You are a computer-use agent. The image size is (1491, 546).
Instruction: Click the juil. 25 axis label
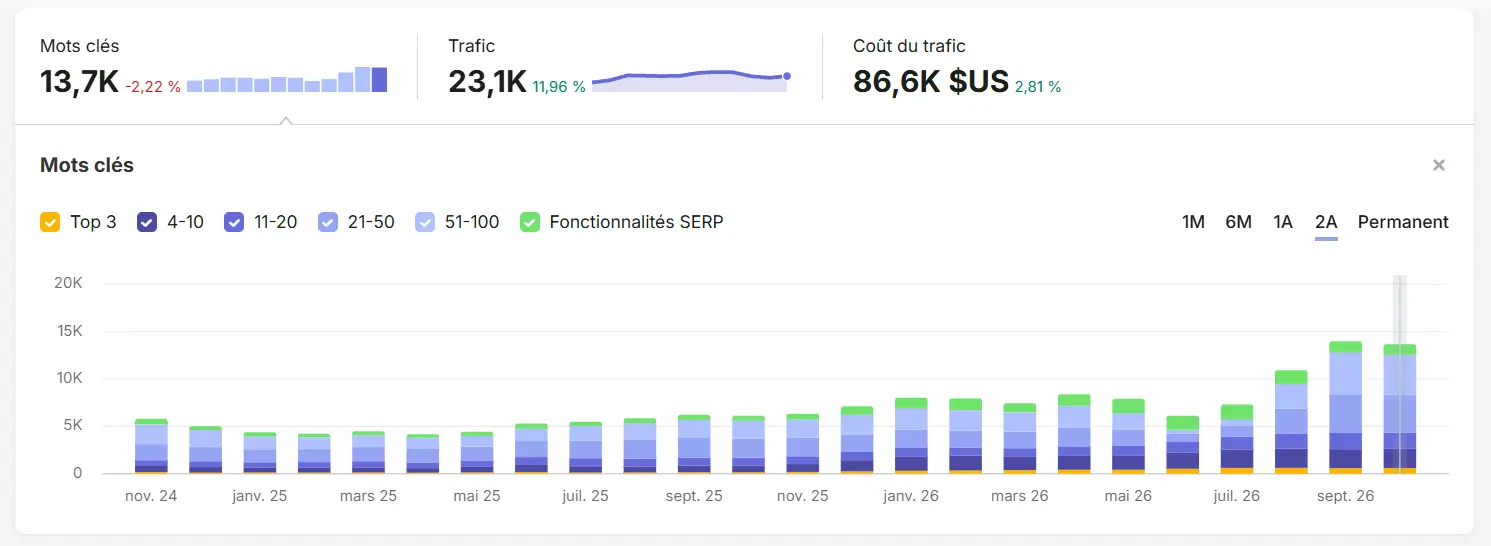coord(585,496)
